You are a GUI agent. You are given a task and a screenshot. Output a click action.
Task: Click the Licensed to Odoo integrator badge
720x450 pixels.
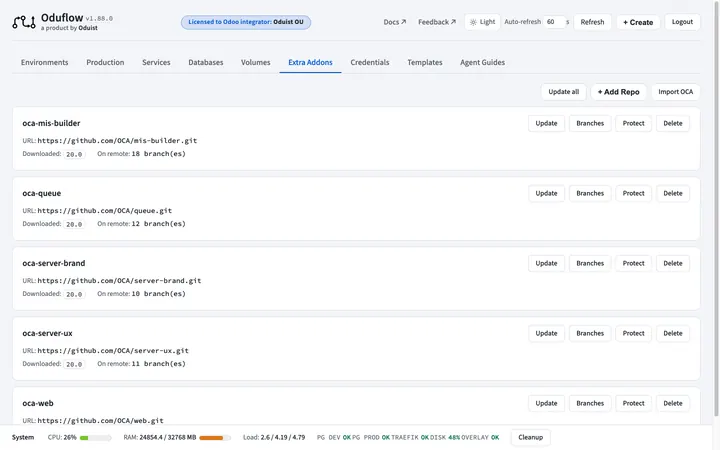[x=246, y=22]
